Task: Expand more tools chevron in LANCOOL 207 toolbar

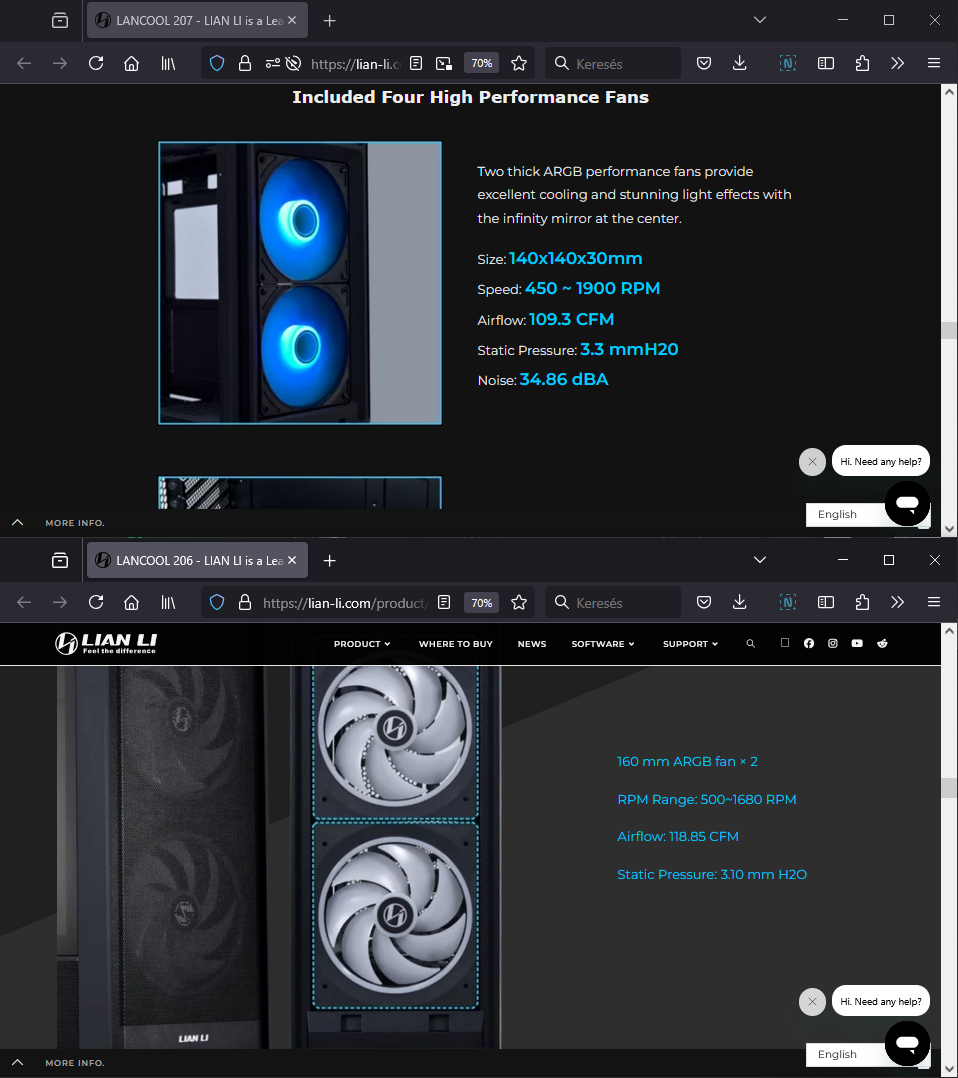Action: [897, 63]
